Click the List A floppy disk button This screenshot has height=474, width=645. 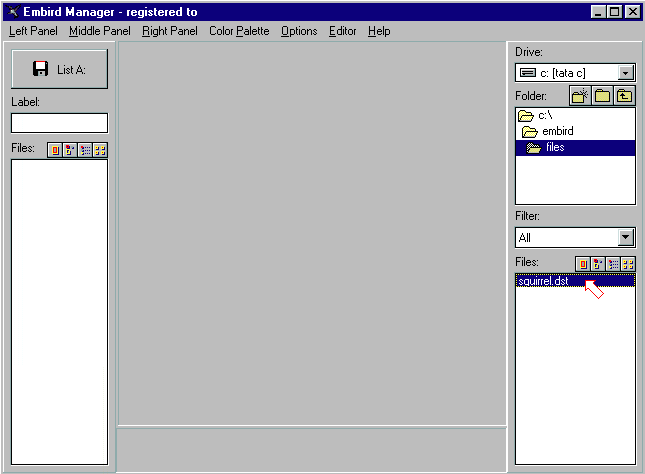(x=60, y=69)
